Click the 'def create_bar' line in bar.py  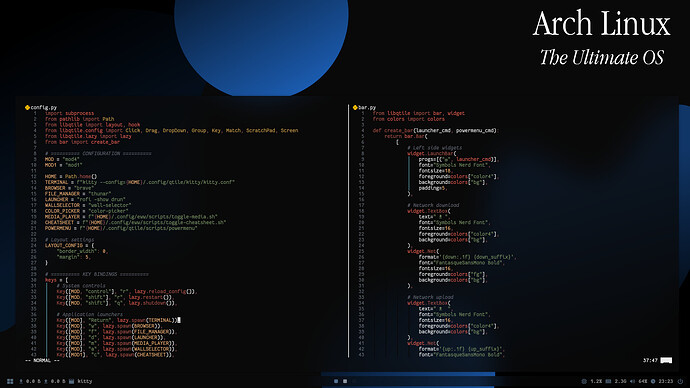tap(435, 130)
